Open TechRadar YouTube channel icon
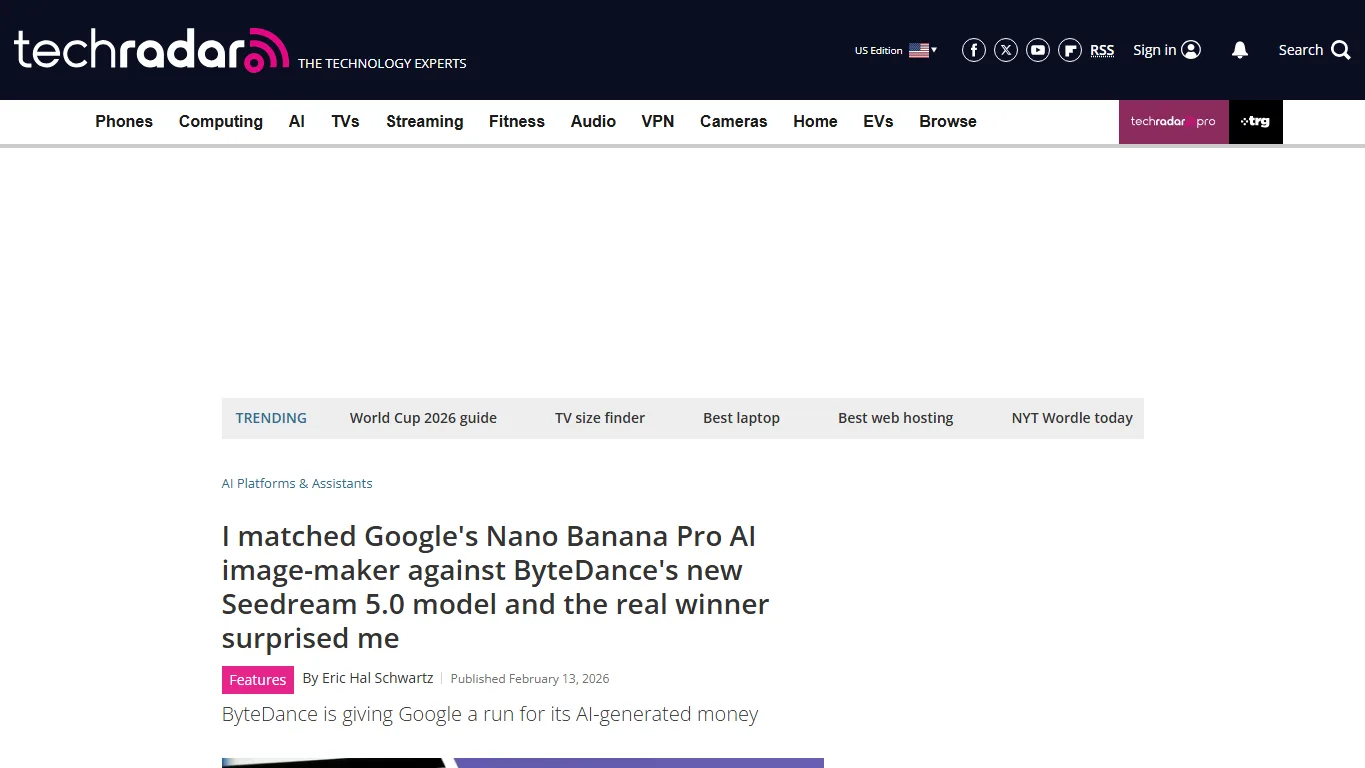1365x768 pixels. tap(1038, 50)
